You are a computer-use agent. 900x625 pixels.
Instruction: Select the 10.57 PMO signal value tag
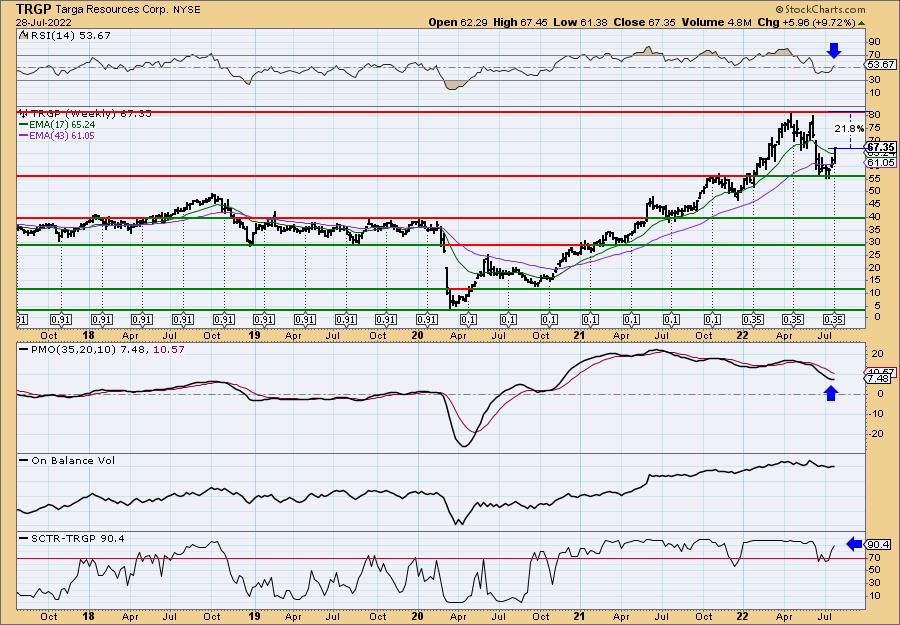click(880, 372)
